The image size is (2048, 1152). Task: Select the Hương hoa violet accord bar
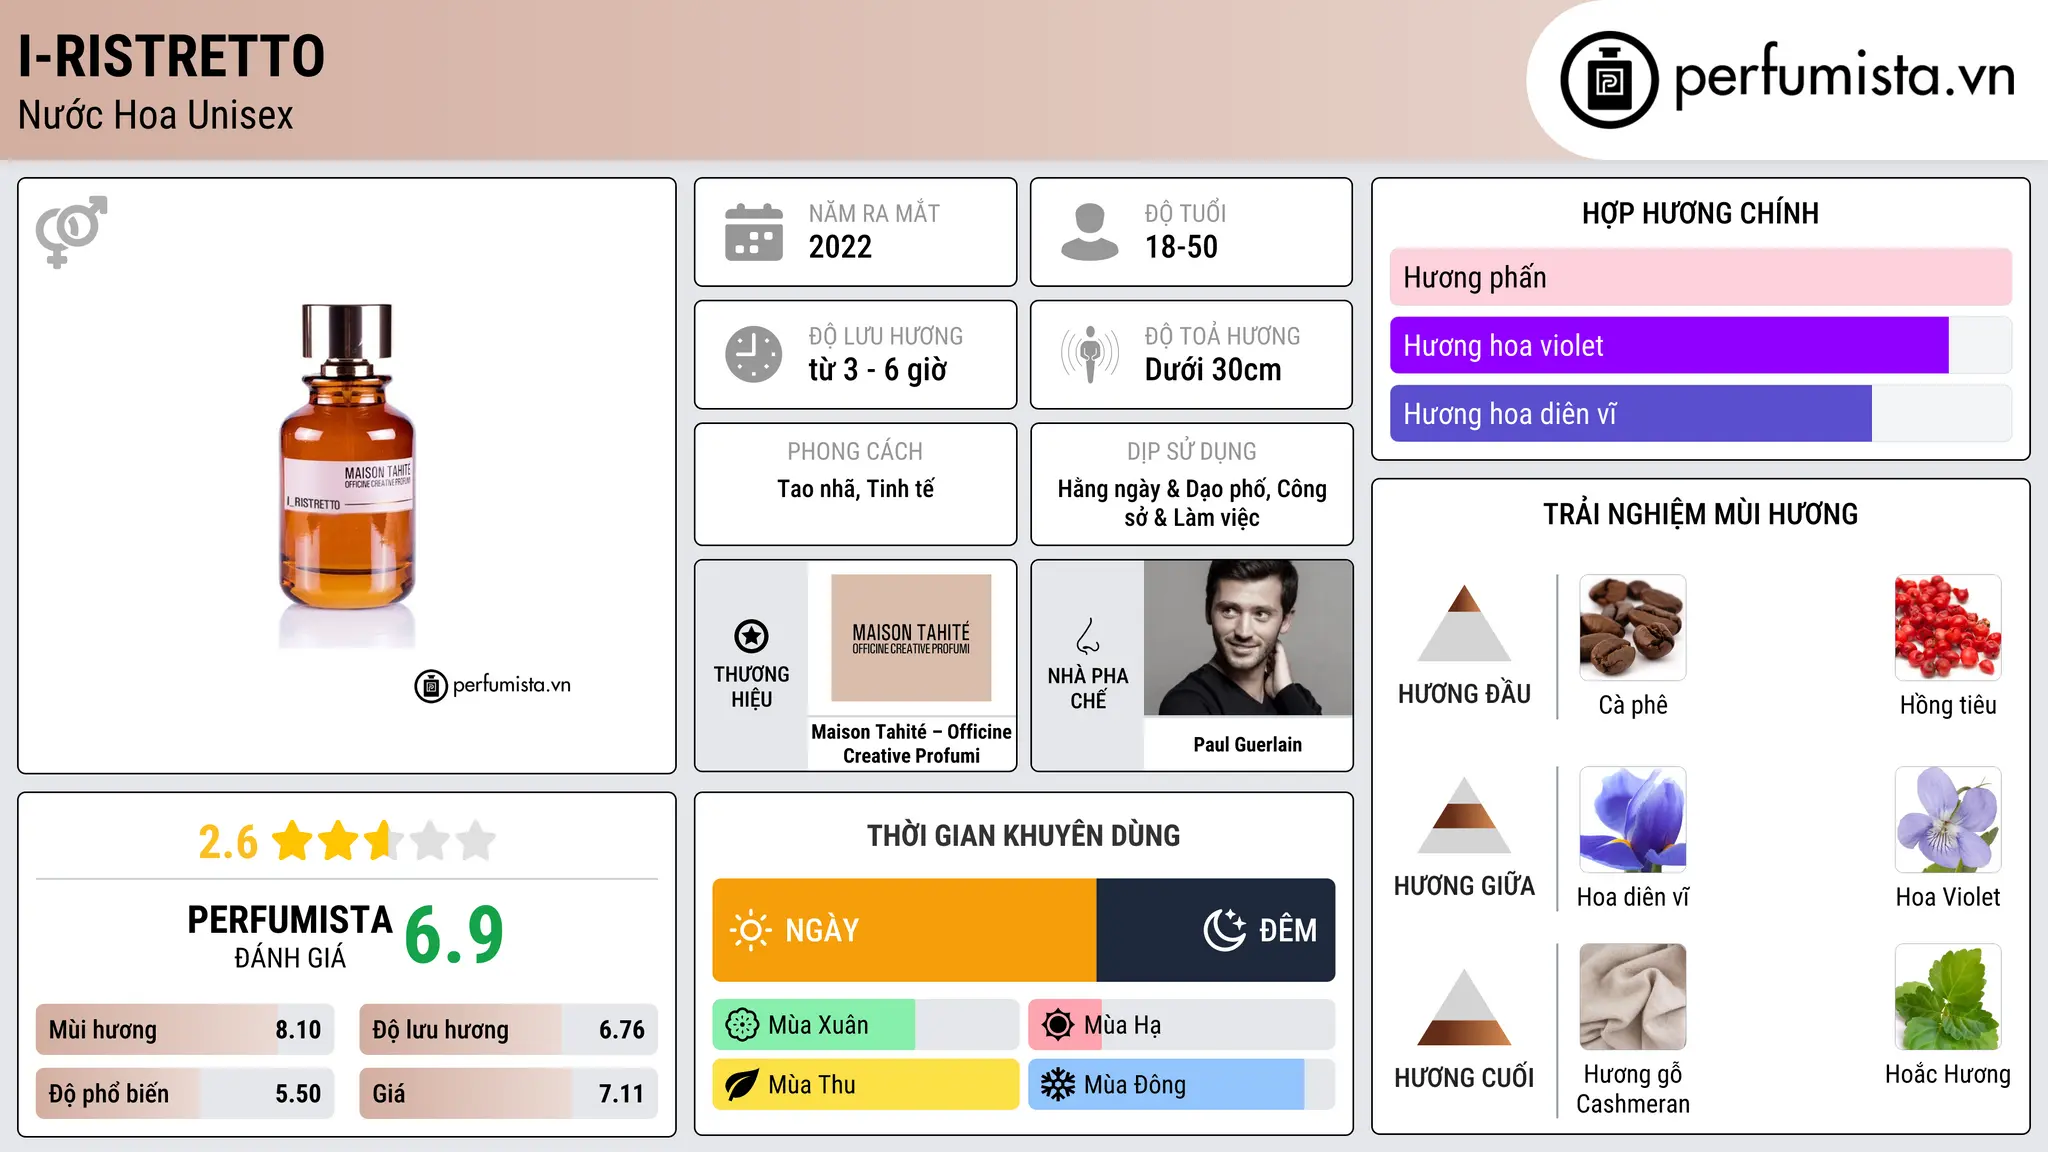(x=1700, y=345)
